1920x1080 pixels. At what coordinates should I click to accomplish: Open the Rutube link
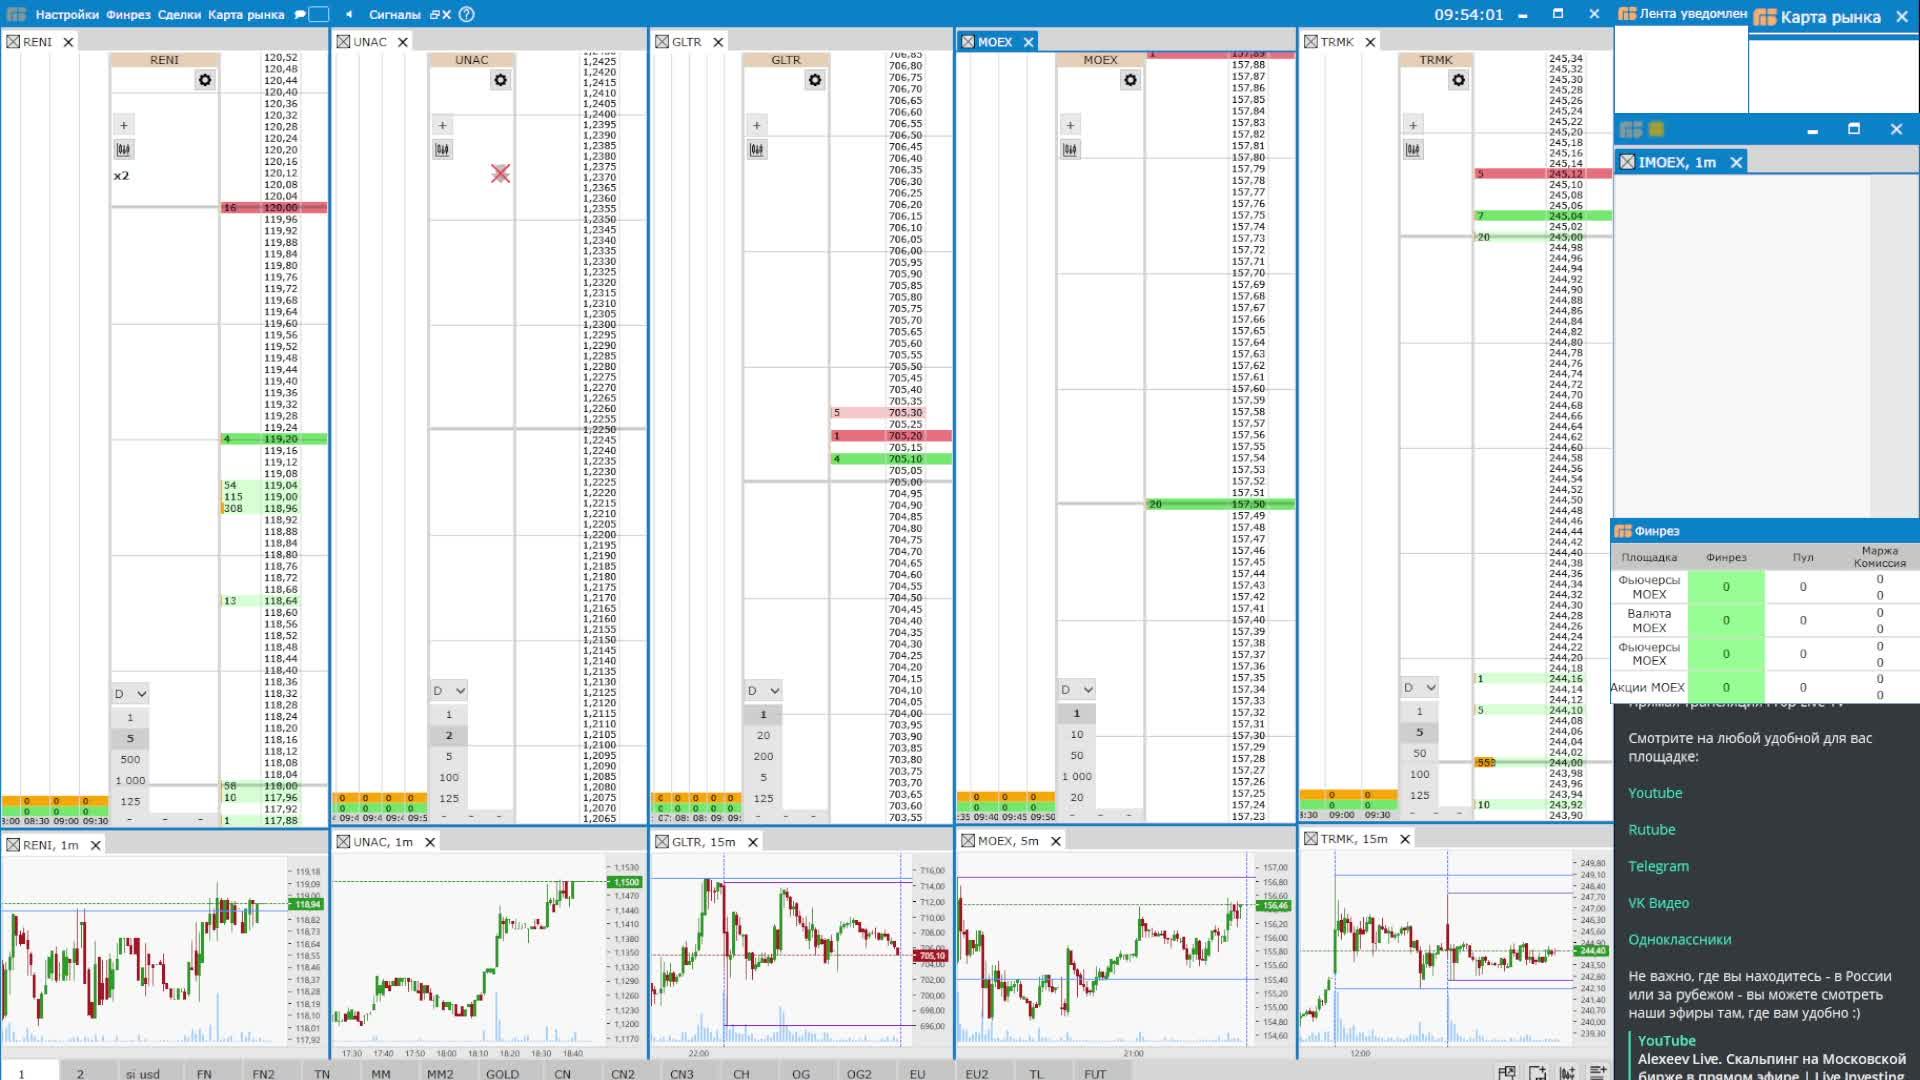pos(1651,829)
